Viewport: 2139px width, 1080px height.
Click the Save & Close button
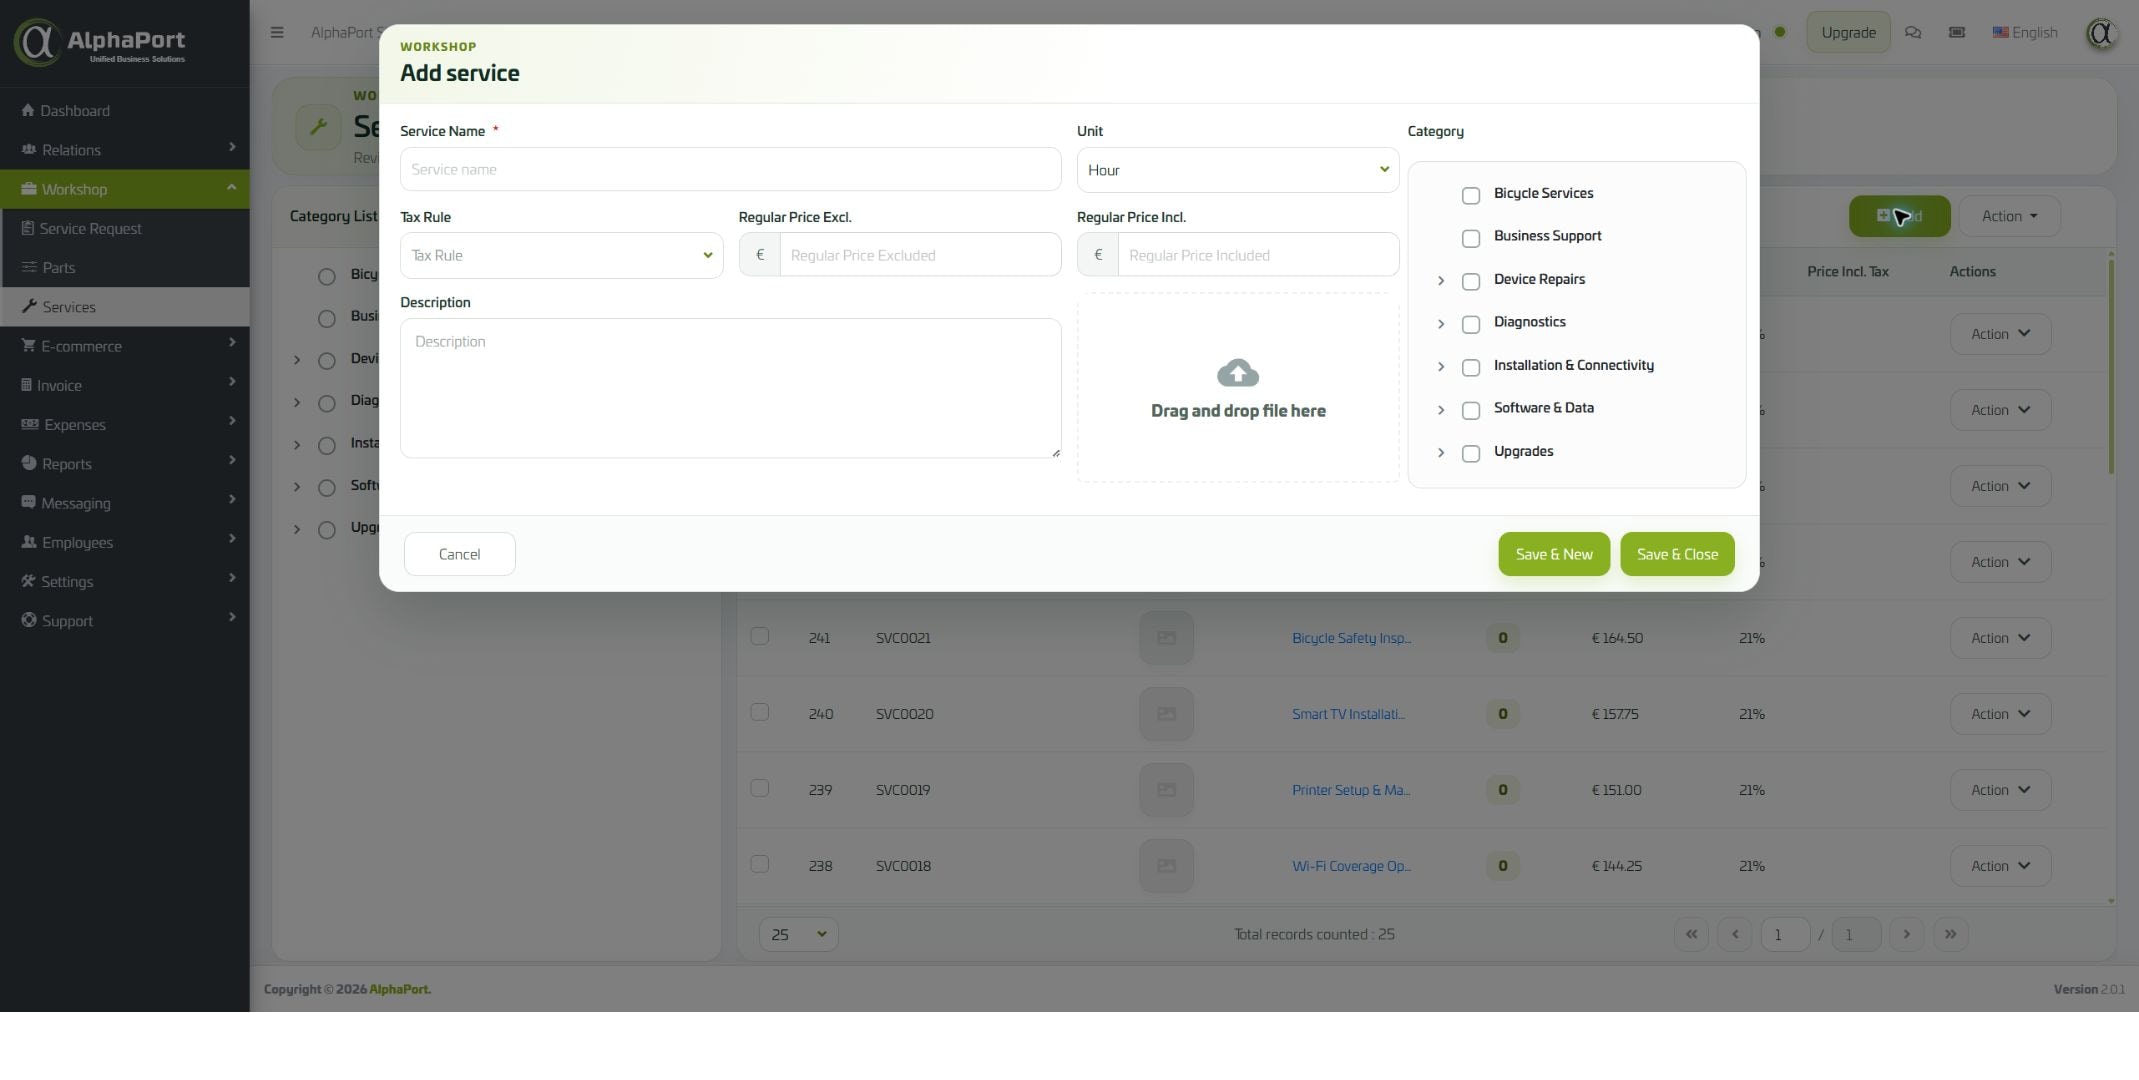pyautogui.click(x=1677, y=554)
